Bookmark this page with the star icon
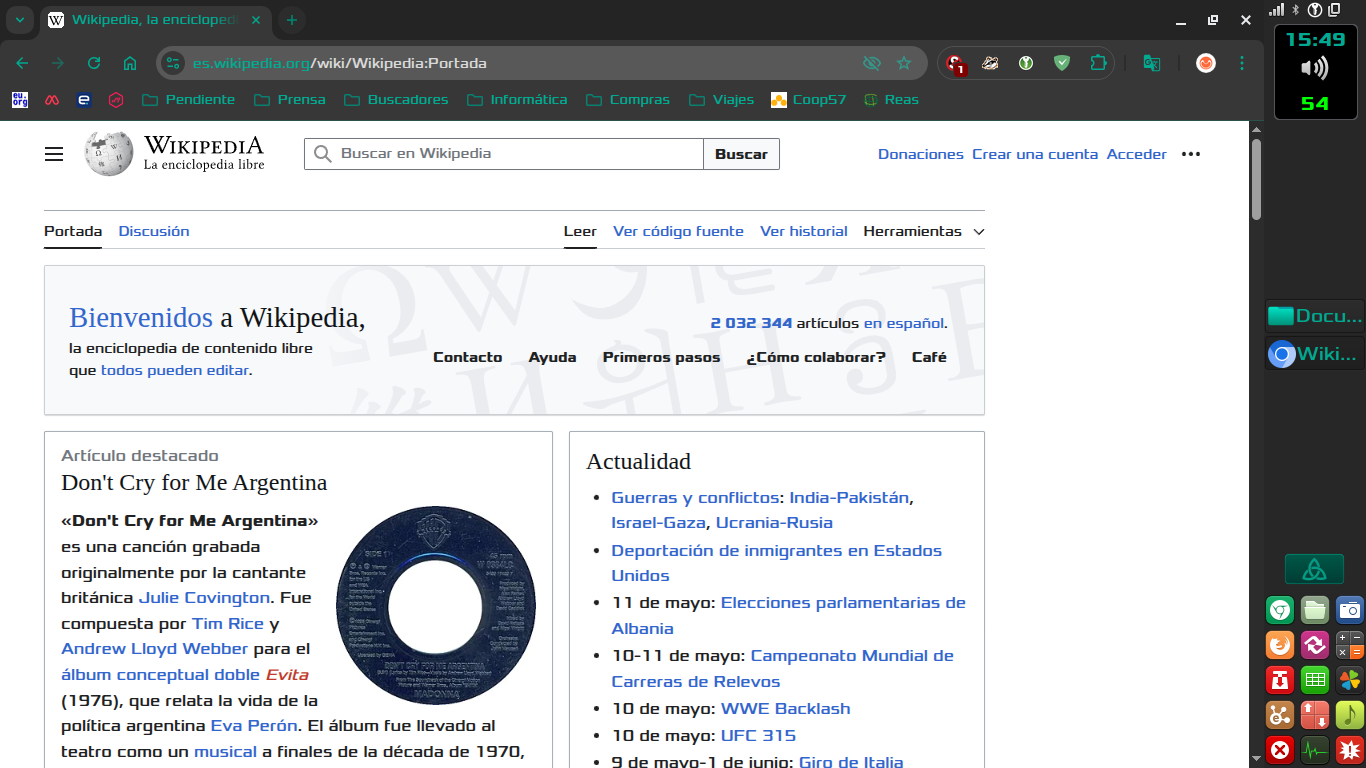This screenshot has width=1366, height=768. [904, 63]
